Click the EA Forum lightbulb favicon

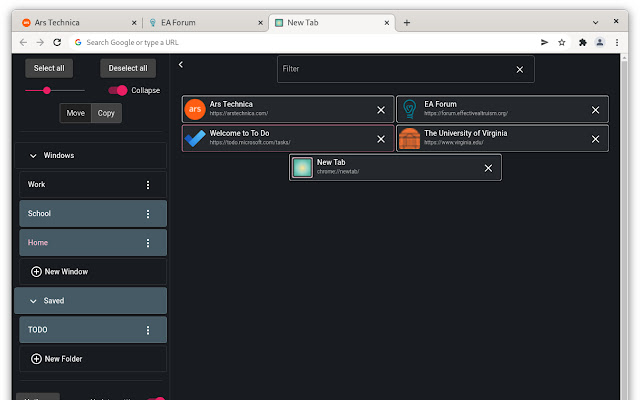(x=409, y=109)
